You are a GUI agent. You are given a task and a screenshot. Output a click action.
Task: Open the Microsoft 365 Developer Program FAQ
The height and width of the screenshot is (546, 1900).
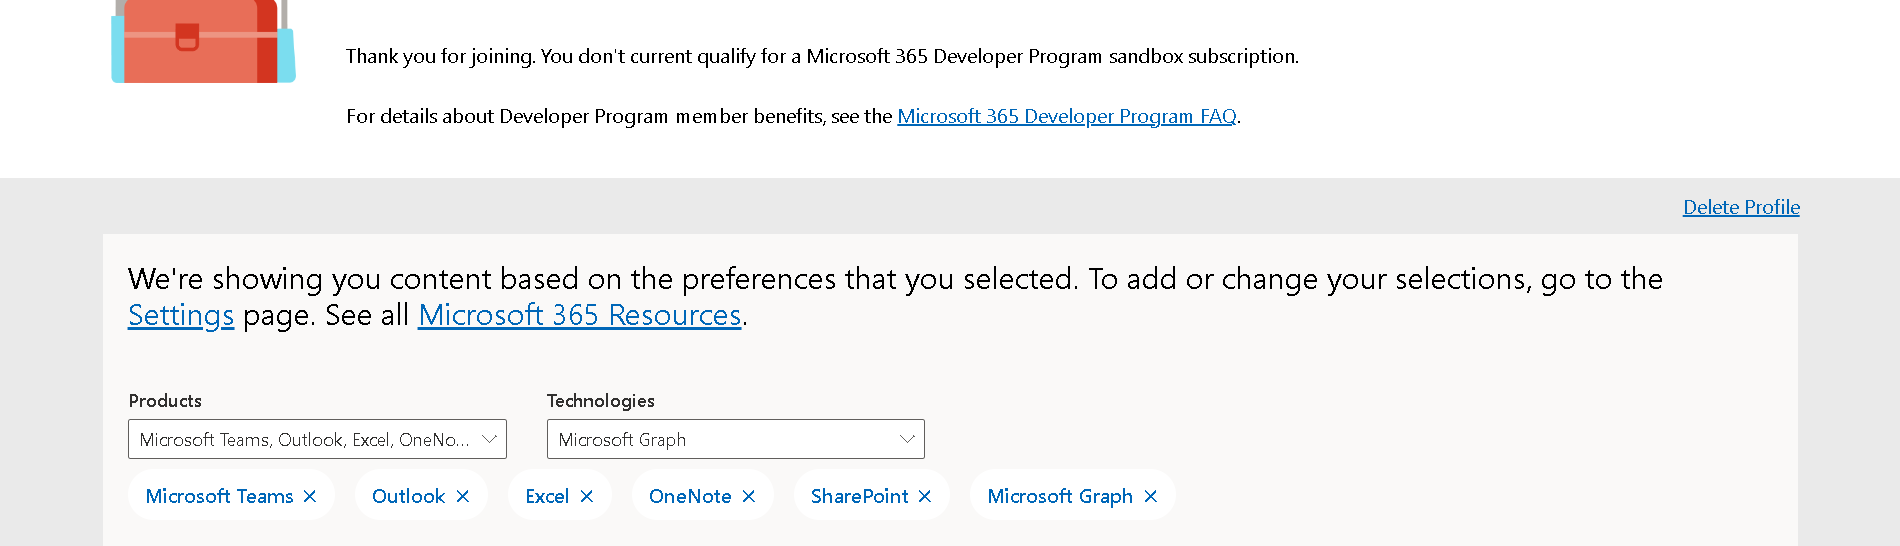pos(1067,116)
